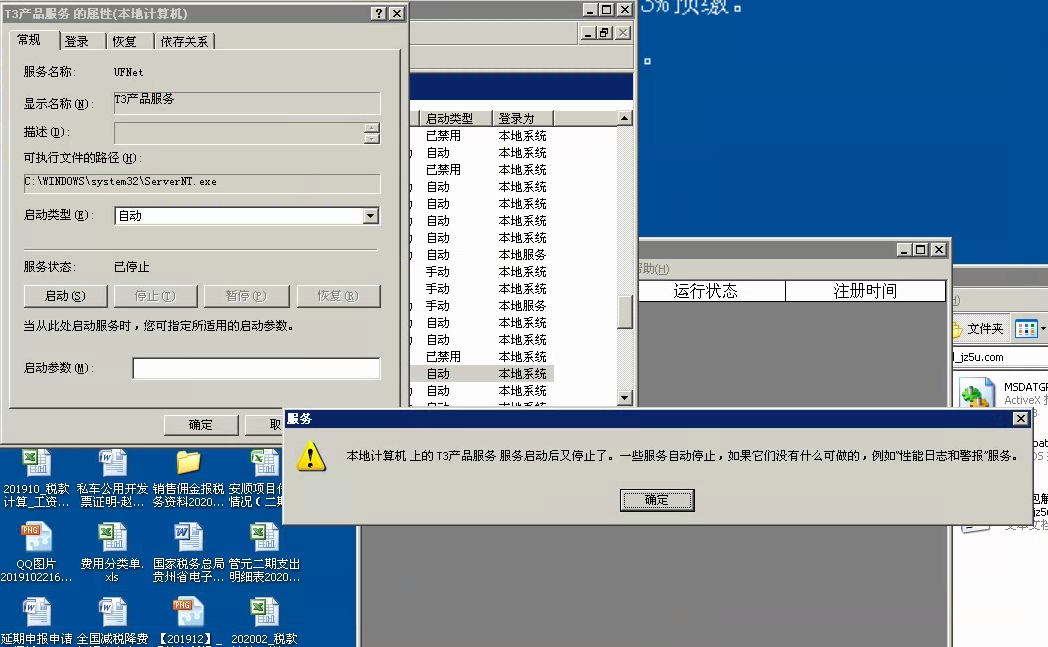
Task: Open the 恢复 tab
Action: click(x=124, y=41)
